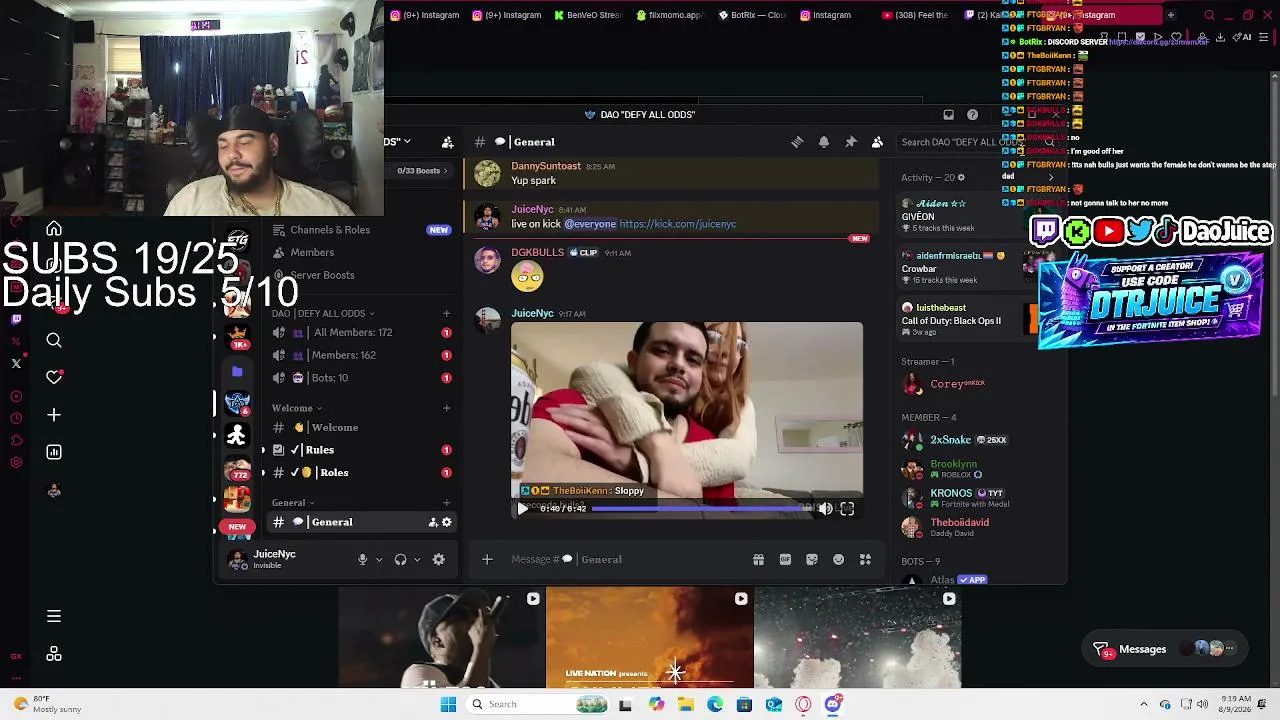
Task: Open the gift icon in message bar
Action: (x=758, y=560)
